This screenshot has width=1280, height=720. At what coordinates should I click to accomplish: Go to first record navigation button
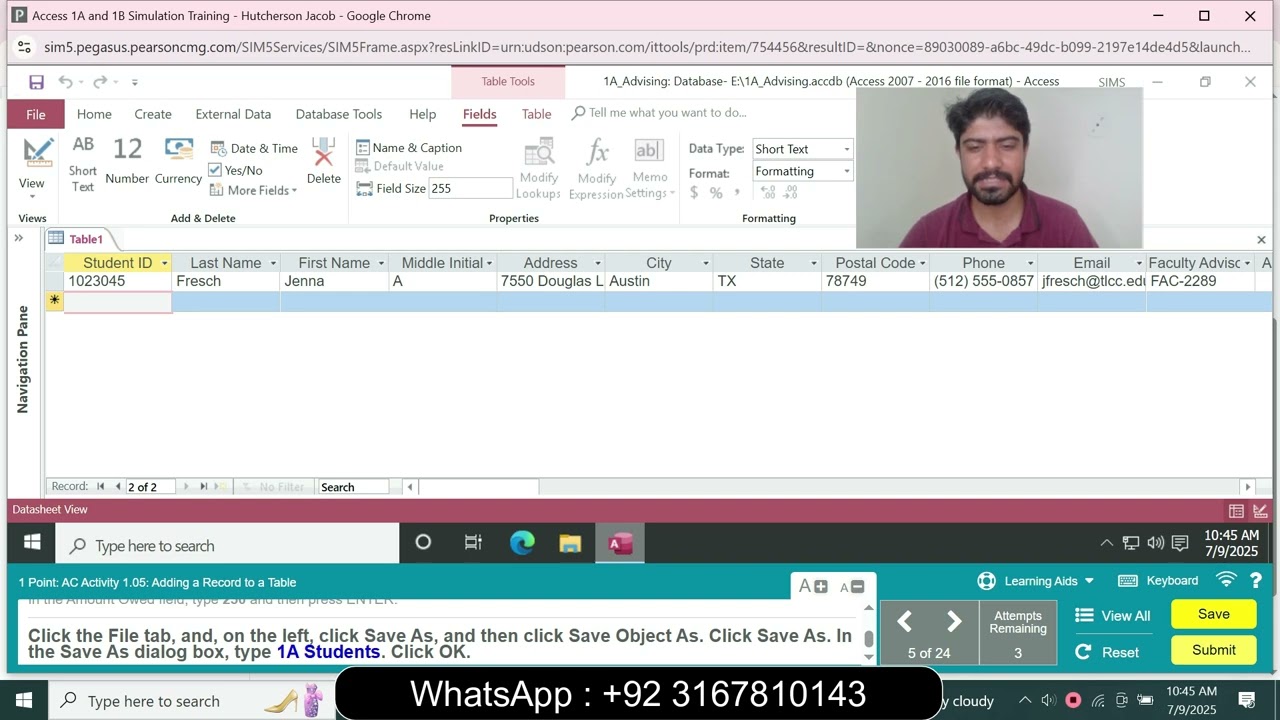(101, 487)
